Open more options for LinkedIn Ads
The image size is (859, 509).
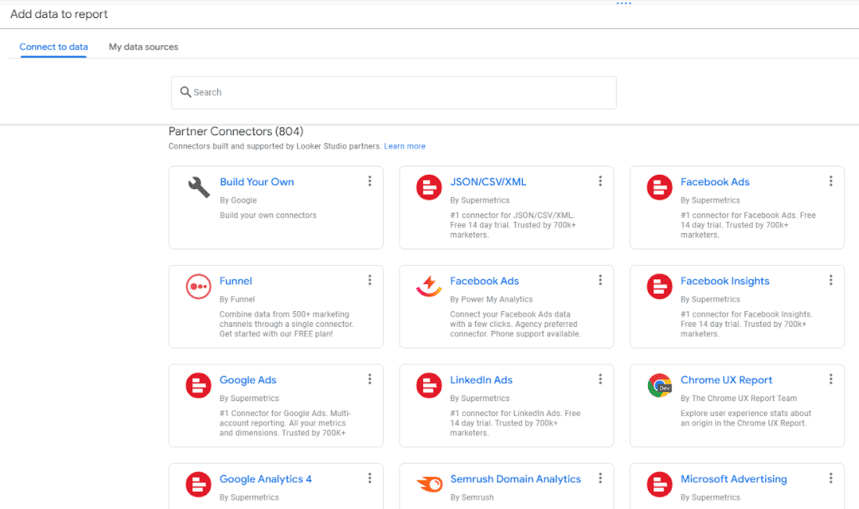click(600, 379)
